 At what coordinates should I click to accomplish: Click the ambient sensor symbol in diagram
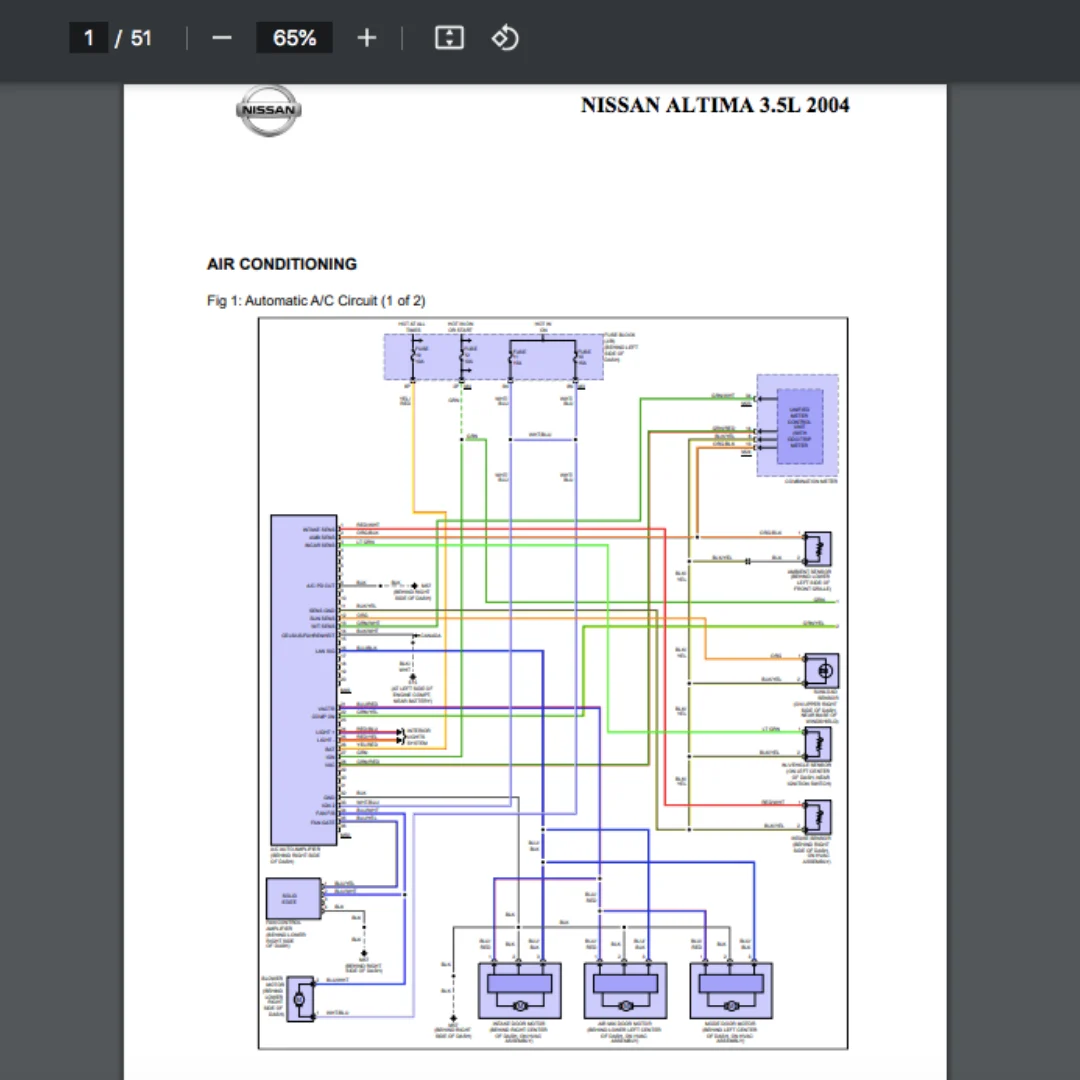tap(818, 549)
